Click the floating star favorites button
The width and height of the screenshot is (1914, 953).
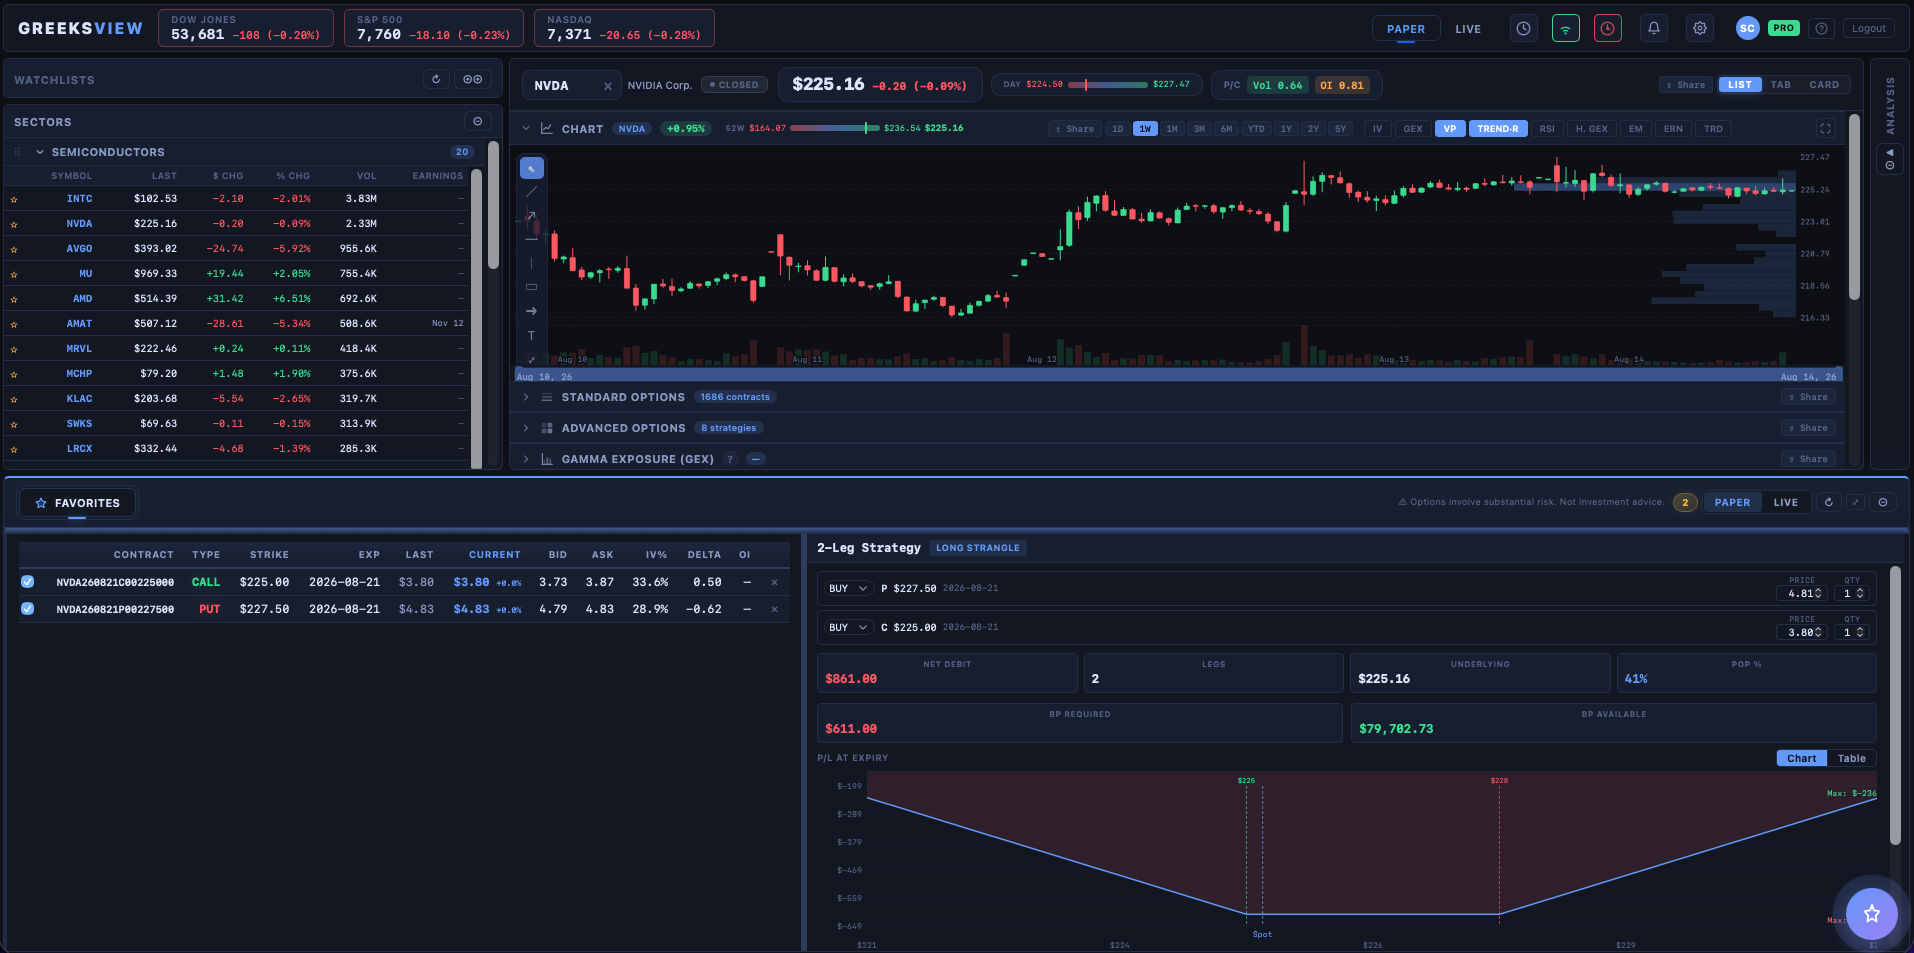click(1872, 913)
